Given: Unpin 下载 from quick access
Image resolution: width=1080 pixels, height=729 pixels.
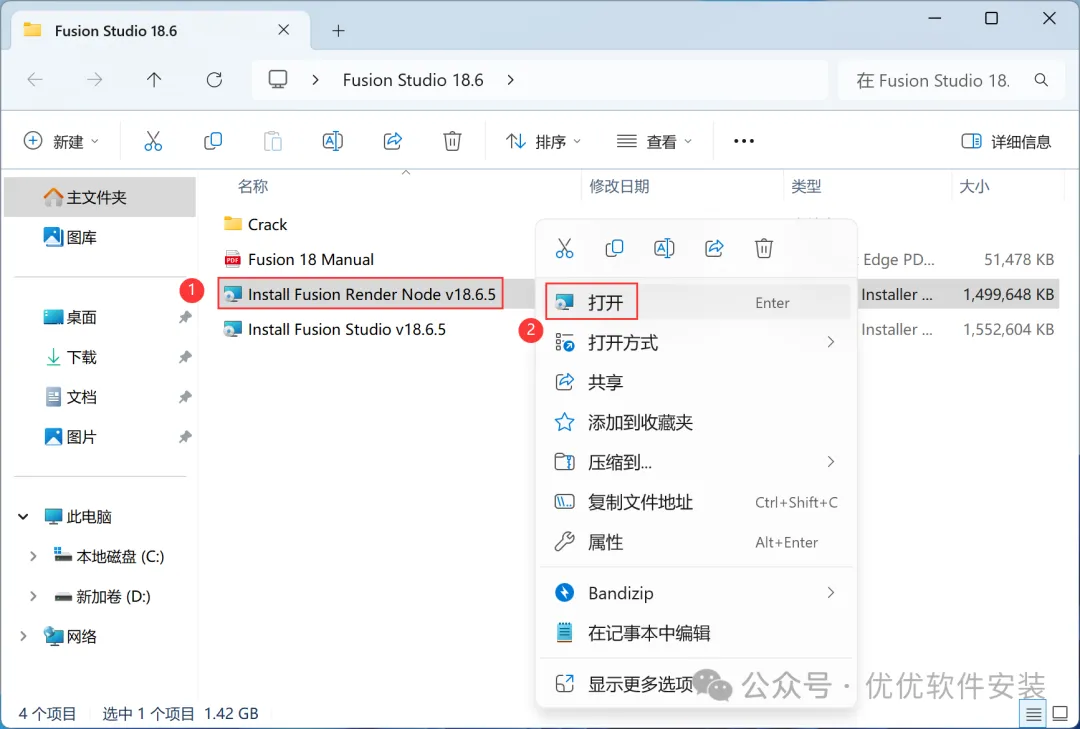Looking at the screenshot, I should tap(185, 357).
